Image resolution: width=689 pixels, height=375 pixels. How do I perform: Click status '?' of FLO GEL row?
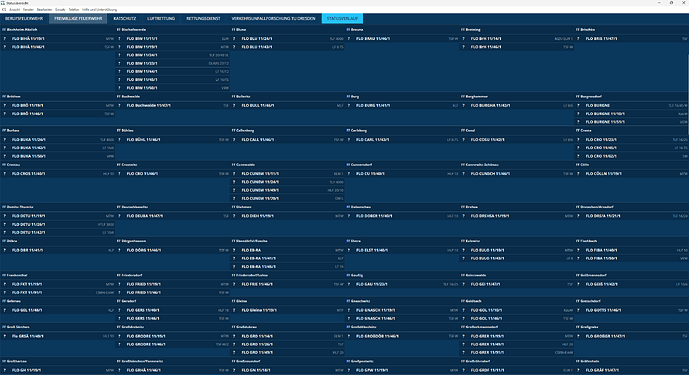5,310
